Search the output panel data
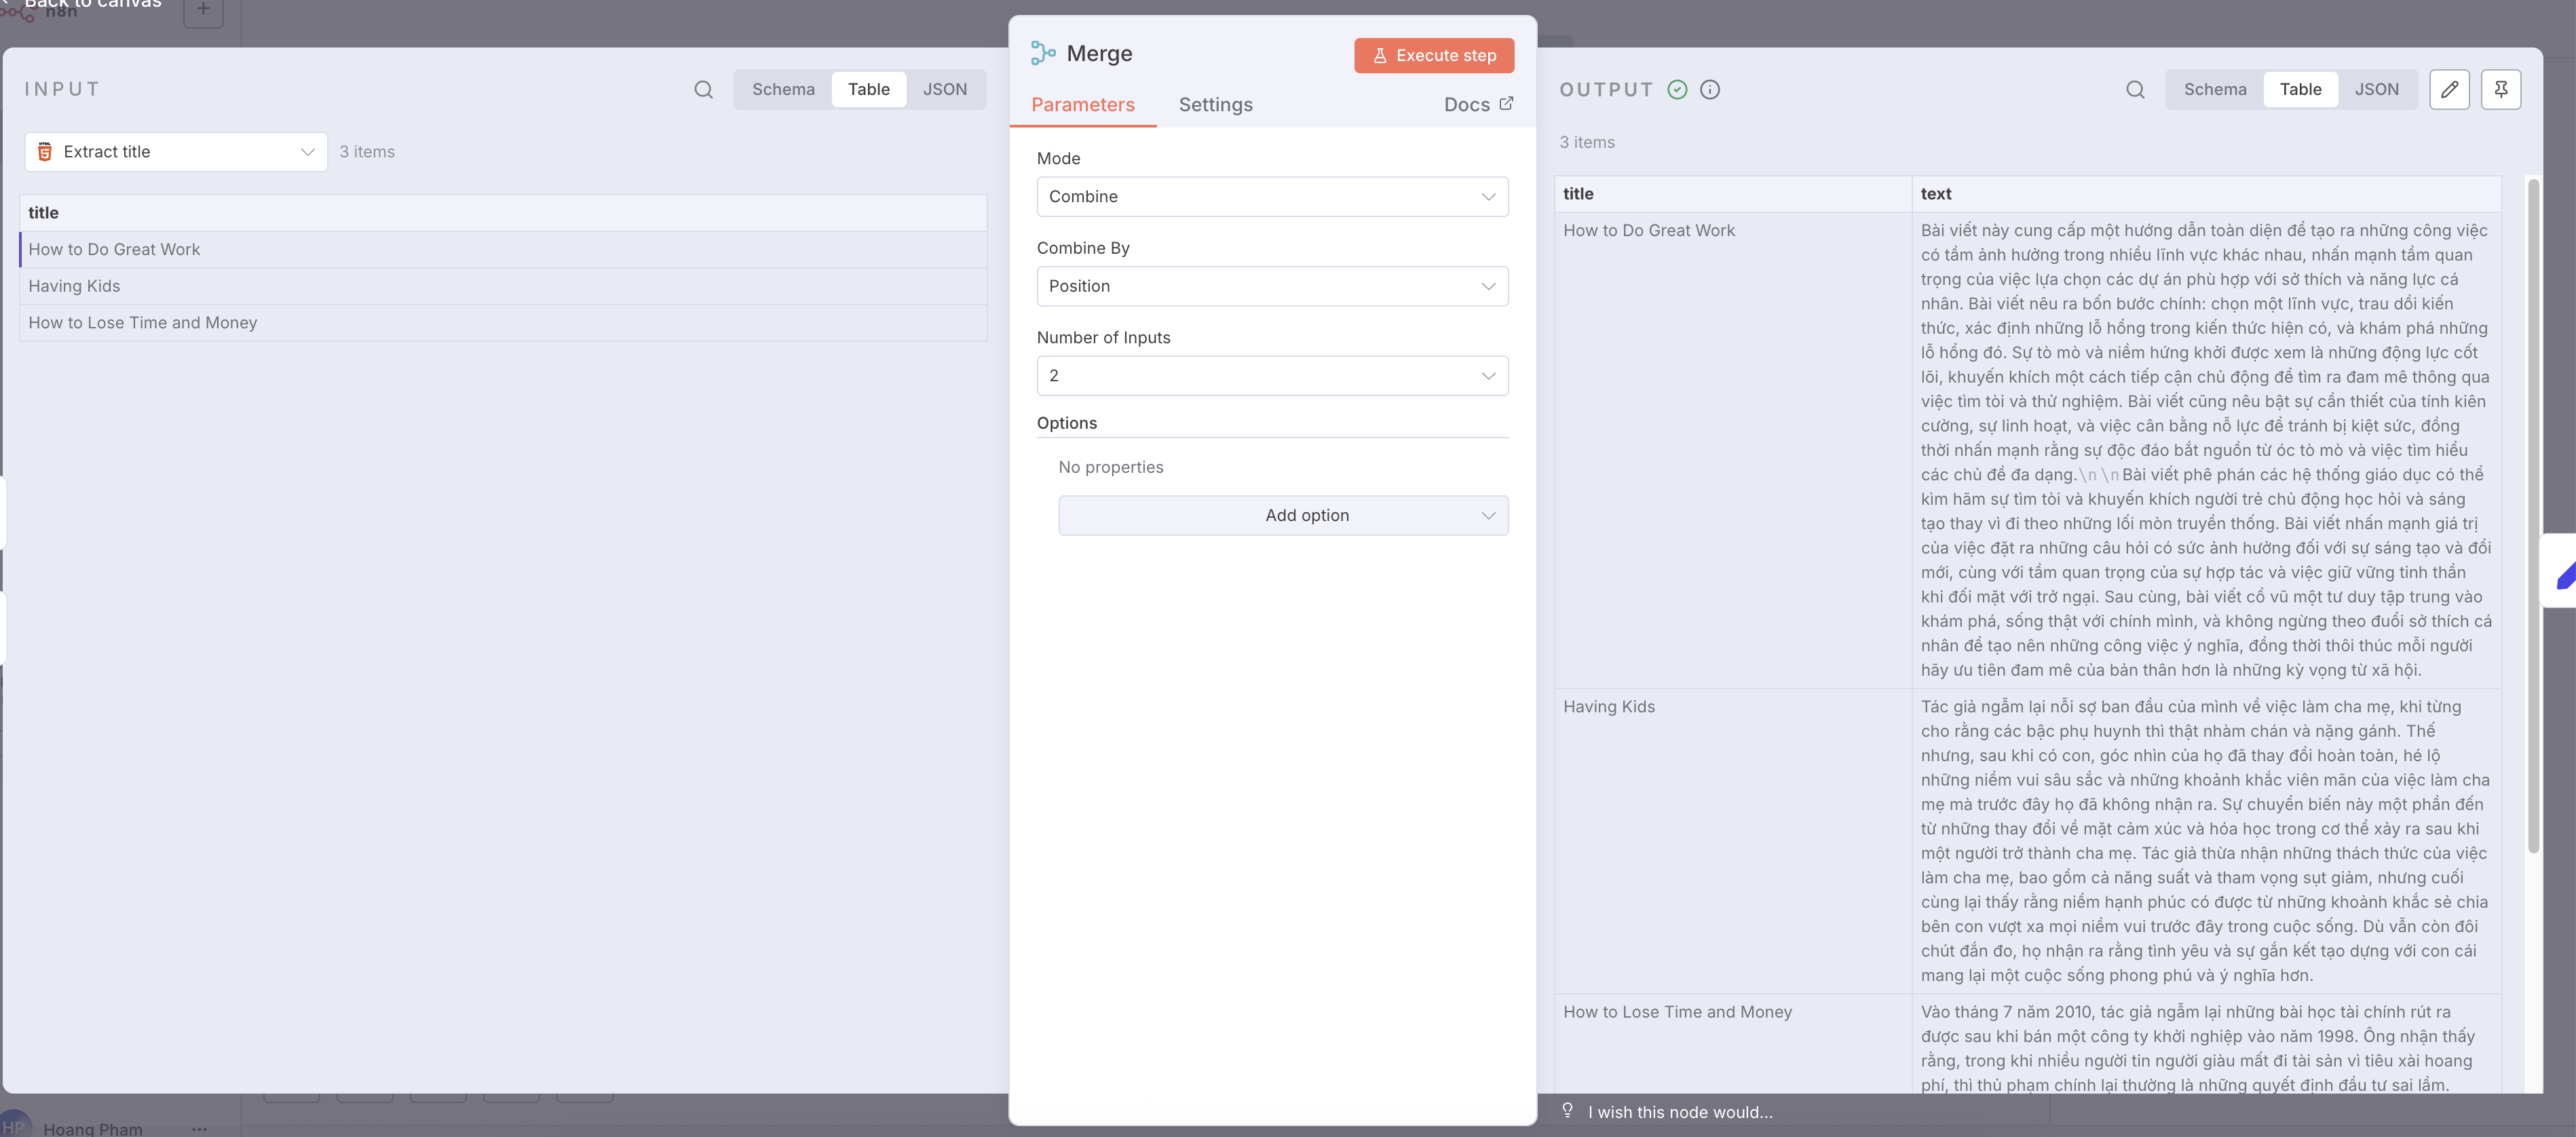This screenshot has width=2576, height=1137. click(x=2134, y=90)
